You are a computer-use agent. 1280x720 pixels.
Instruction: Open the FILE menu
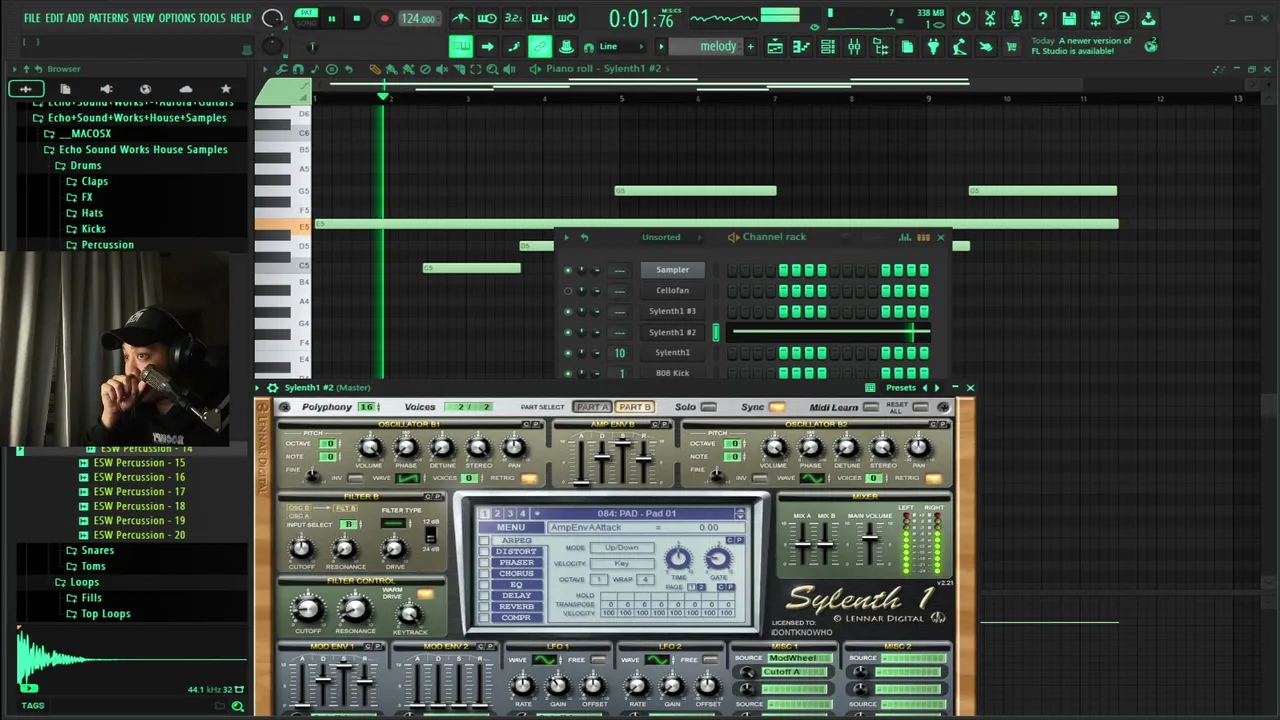(x=32, y=18)
